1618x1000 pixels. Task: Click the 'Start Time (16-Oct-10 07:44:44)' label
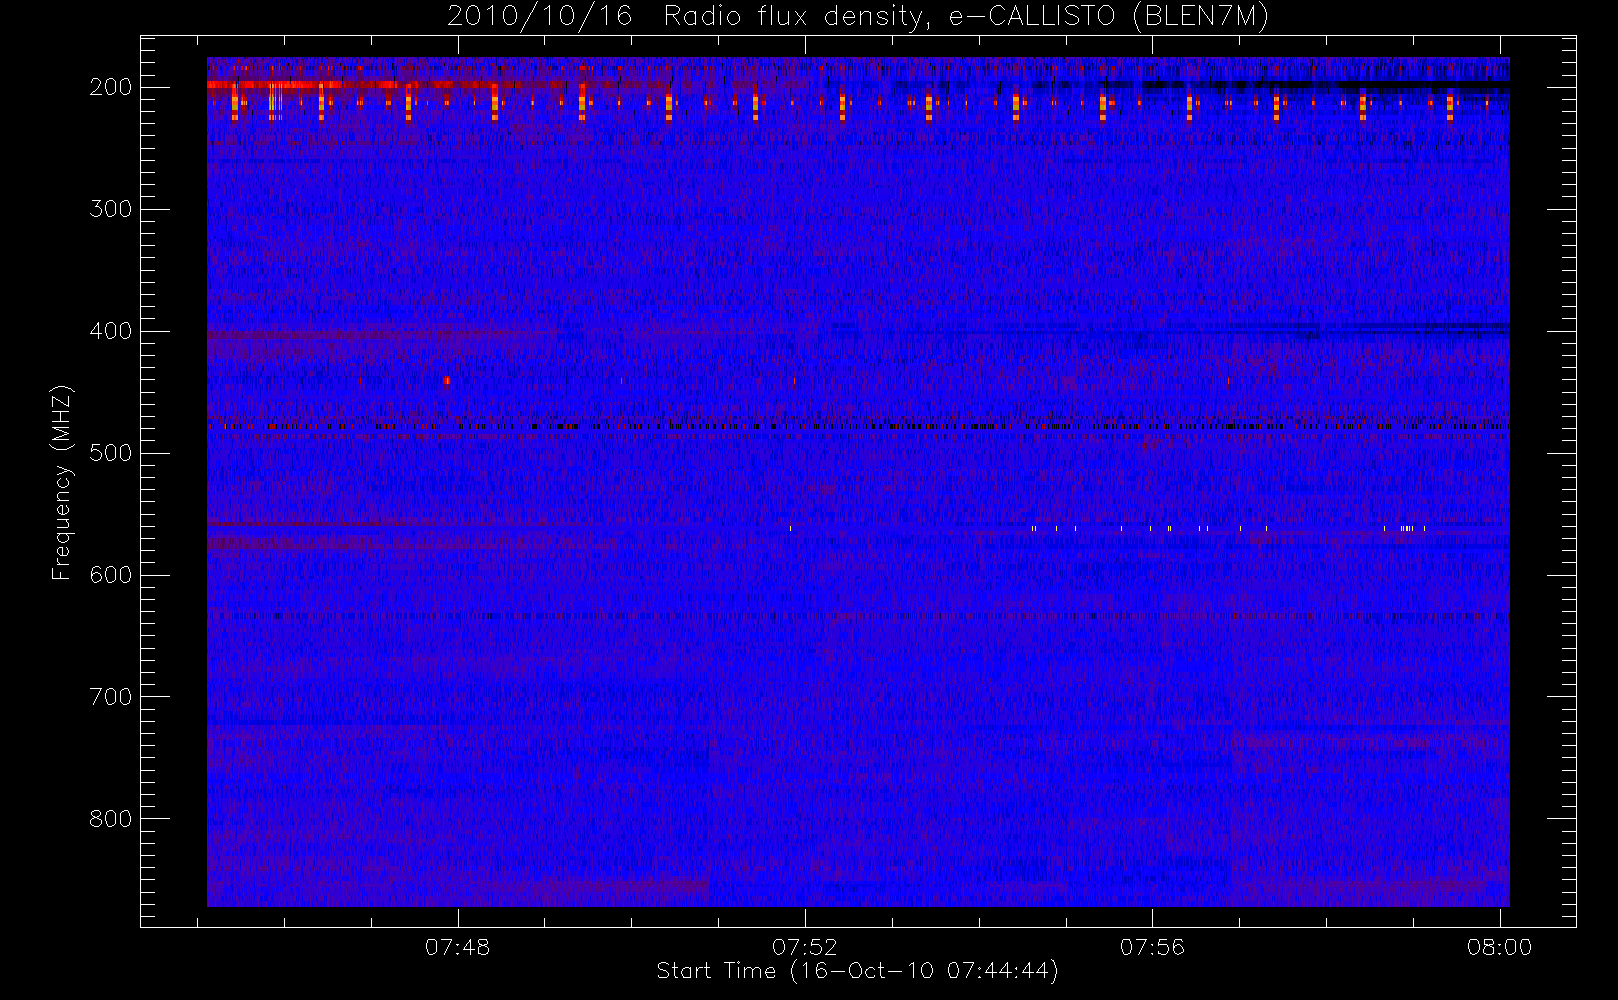coord(858,971)
